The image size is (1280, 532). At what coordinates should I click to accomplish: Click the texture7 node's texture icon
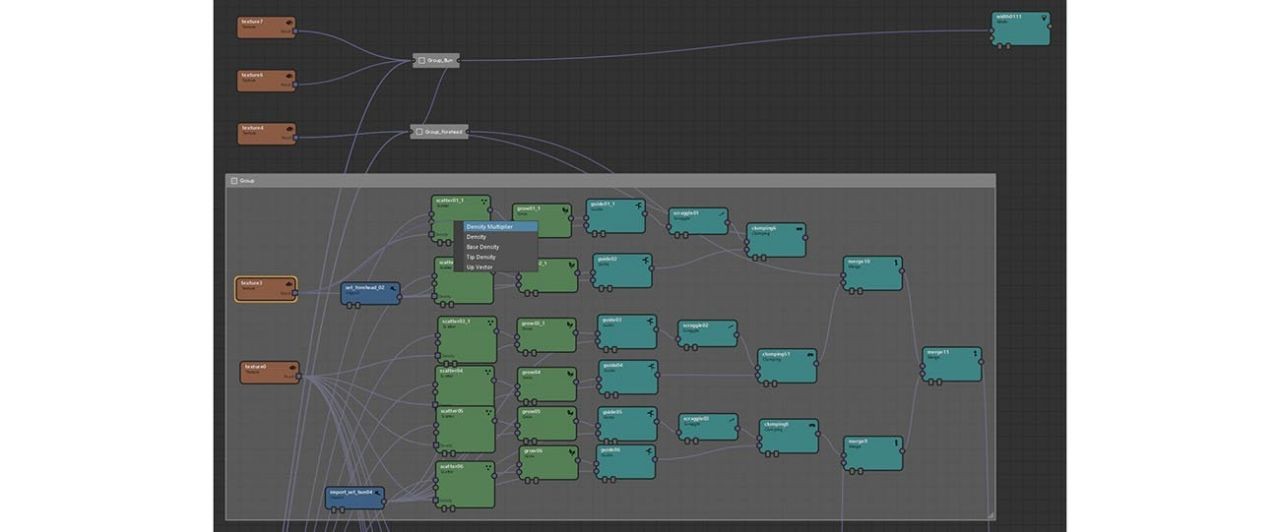[x=289, y=21]
